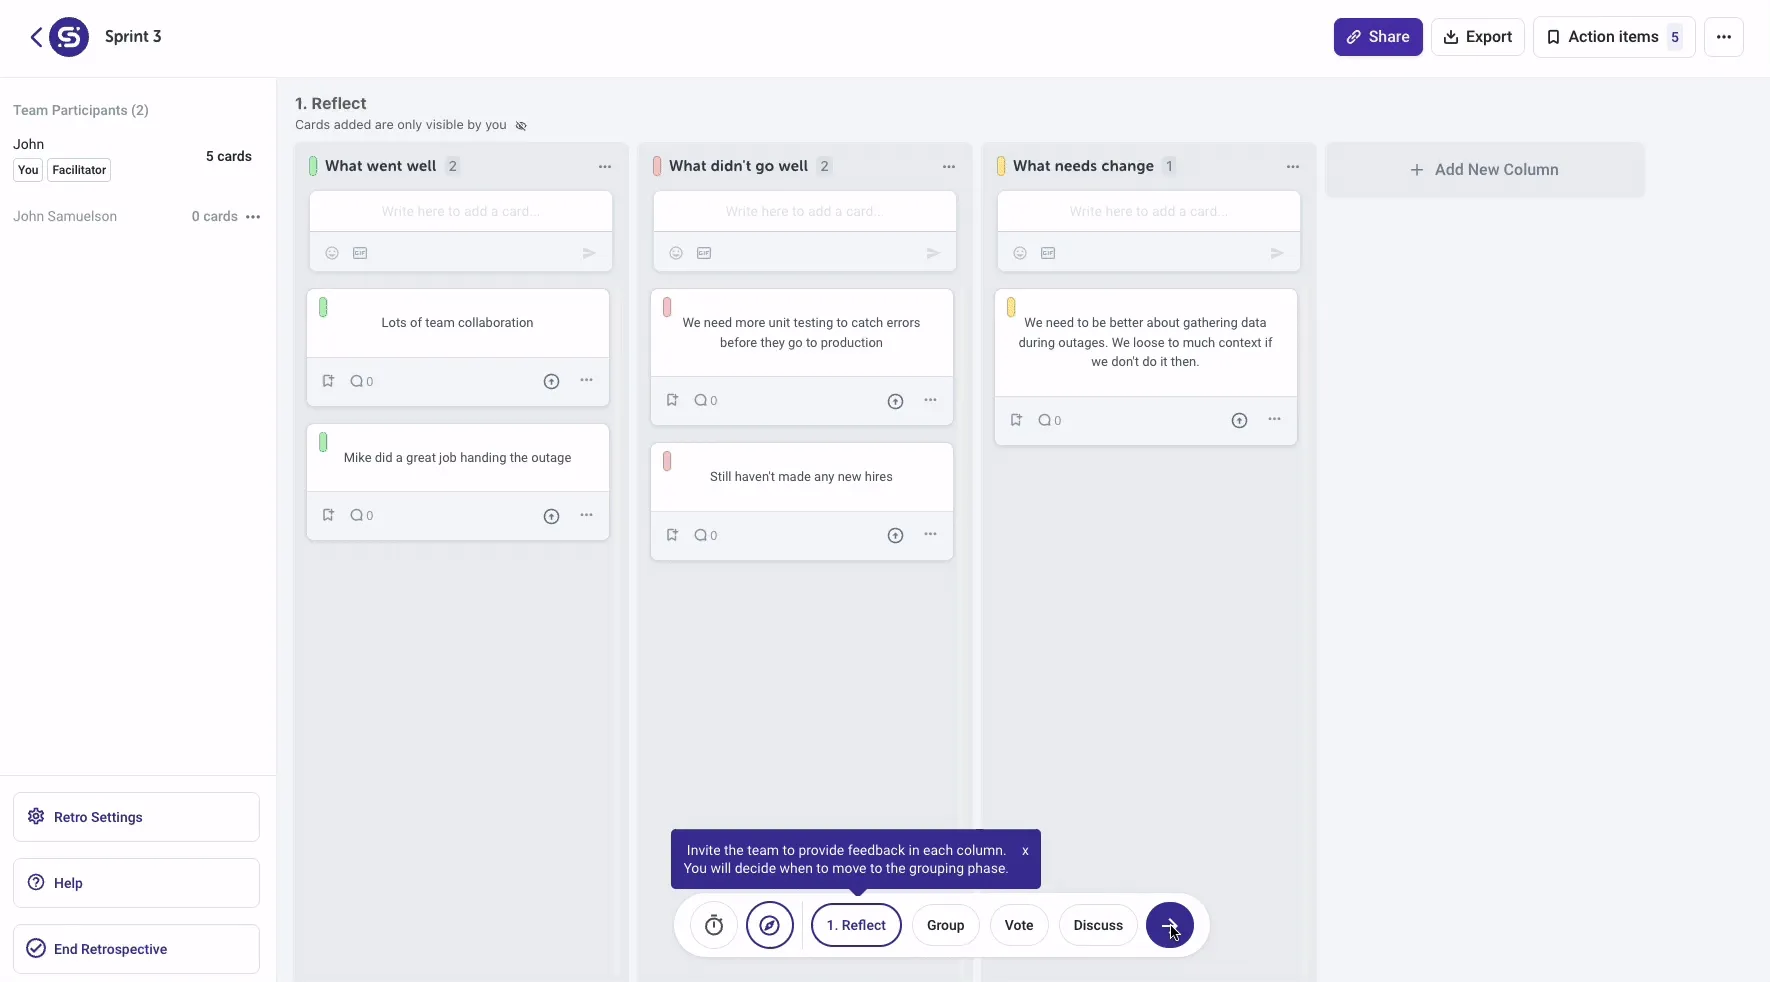The image size is (1770, 982).
Task: Open more options menu in top right header
Action: pos(1723,37)
